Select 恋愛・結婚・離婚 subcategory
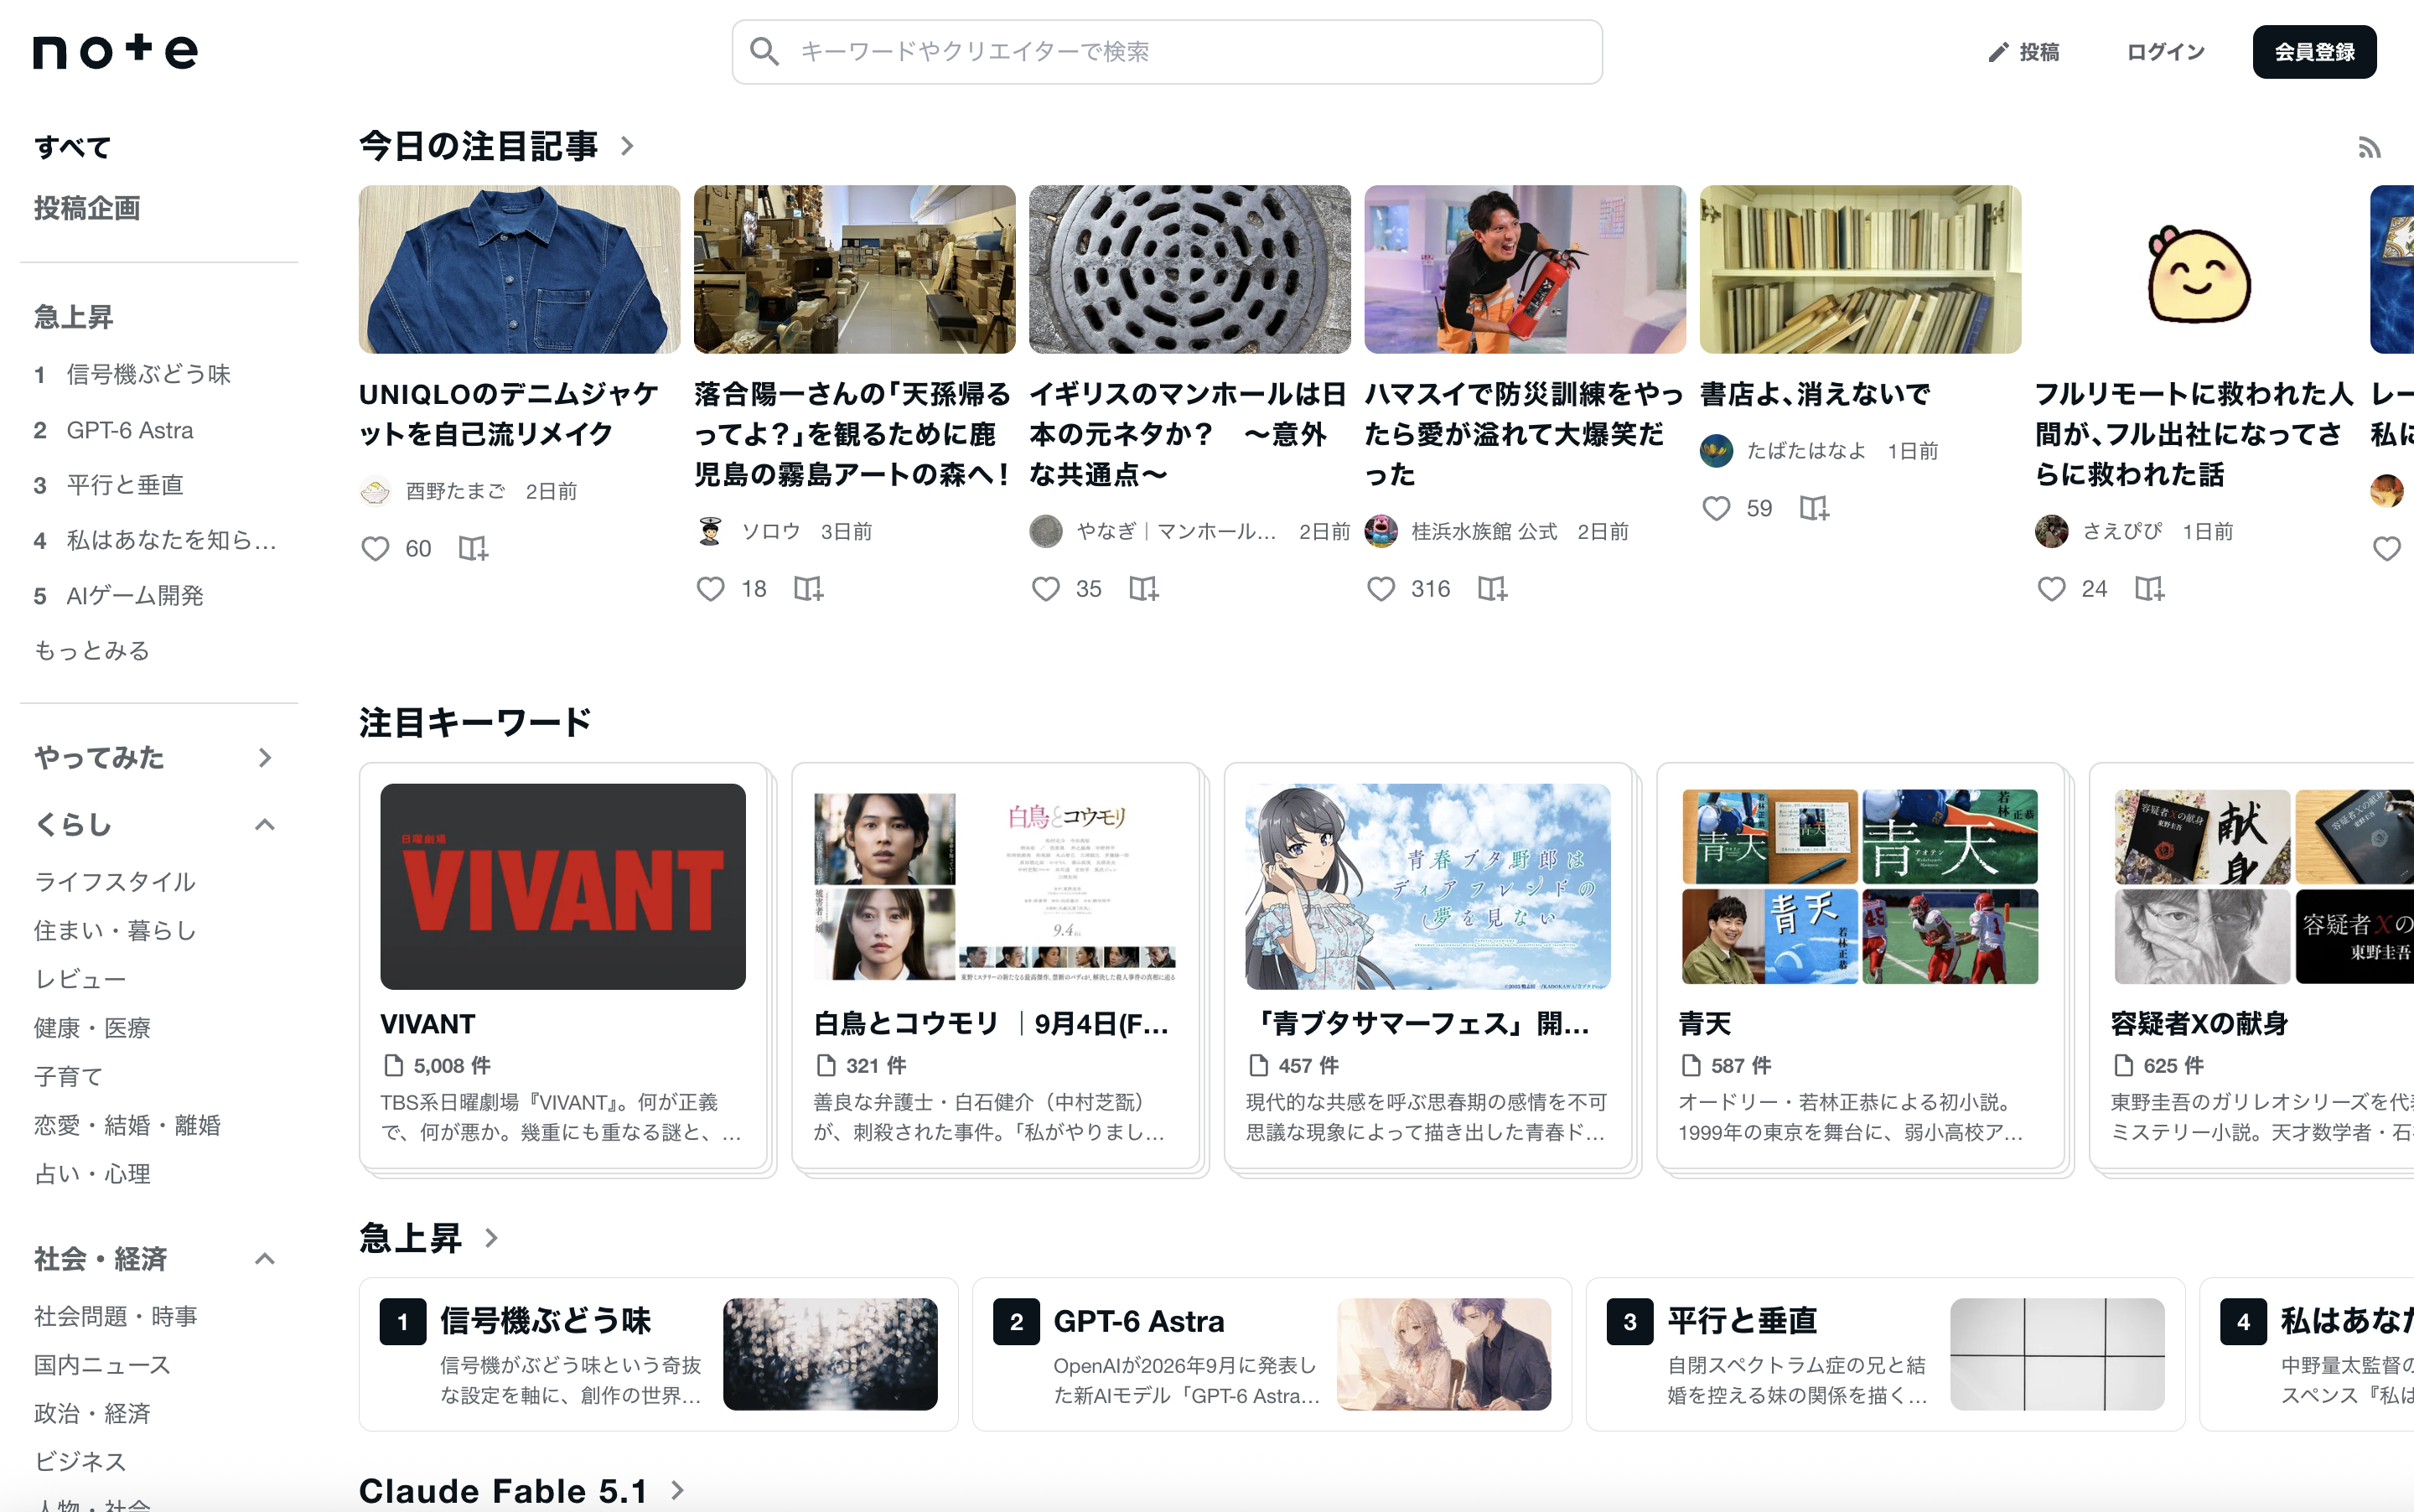 (x=128, y=1125)
